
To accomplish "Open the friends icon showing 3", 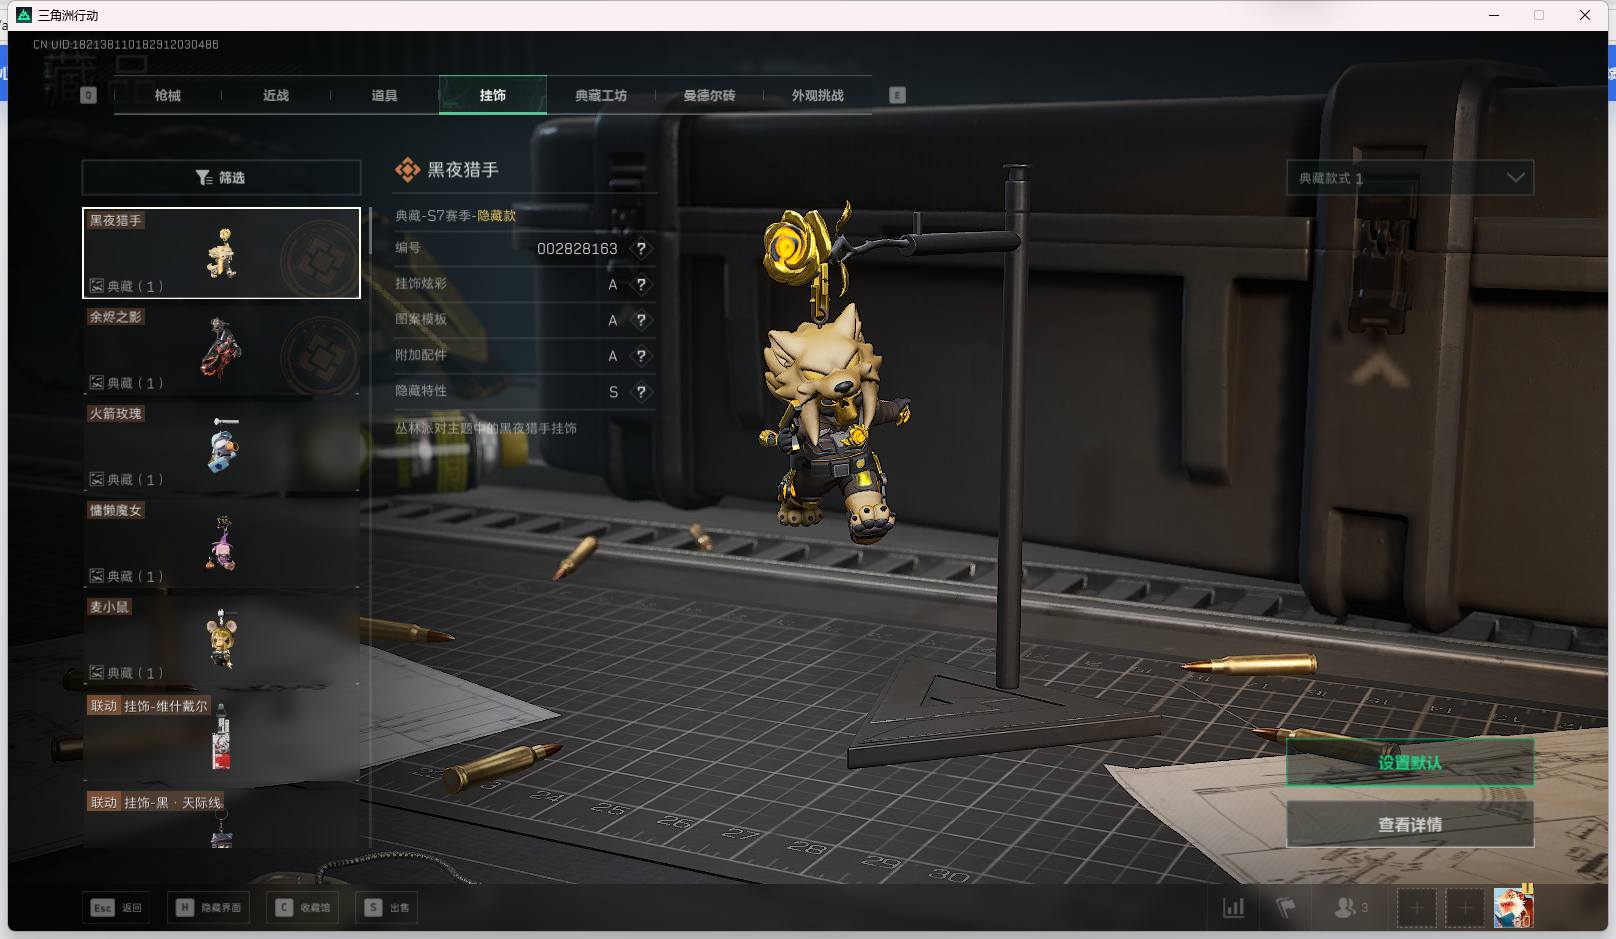I will point(1350,908).
